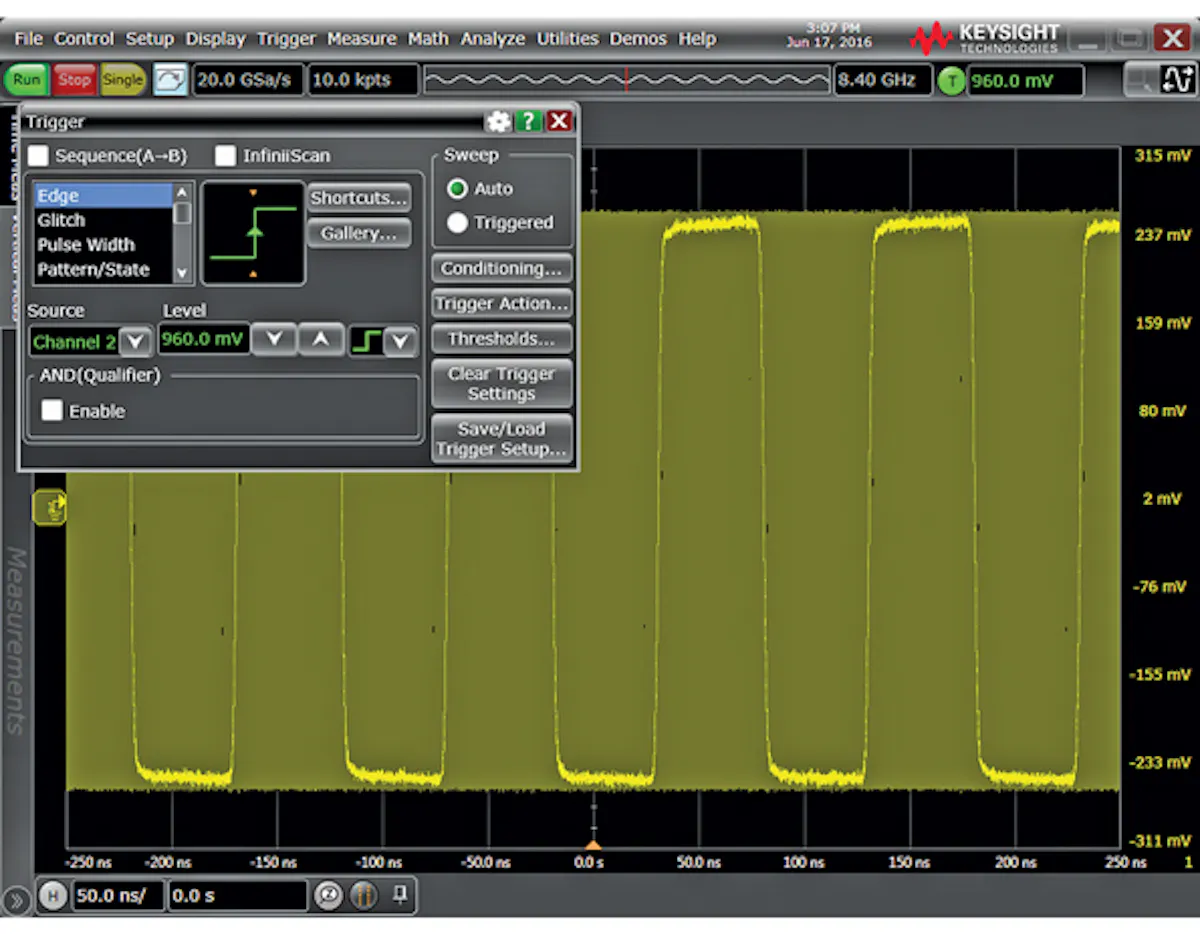Image resolution: width=1200 pixels, height=934 pixels.
Task: Click the Level 960.0 mV field in dialog
Action: (x=204, y=339)
